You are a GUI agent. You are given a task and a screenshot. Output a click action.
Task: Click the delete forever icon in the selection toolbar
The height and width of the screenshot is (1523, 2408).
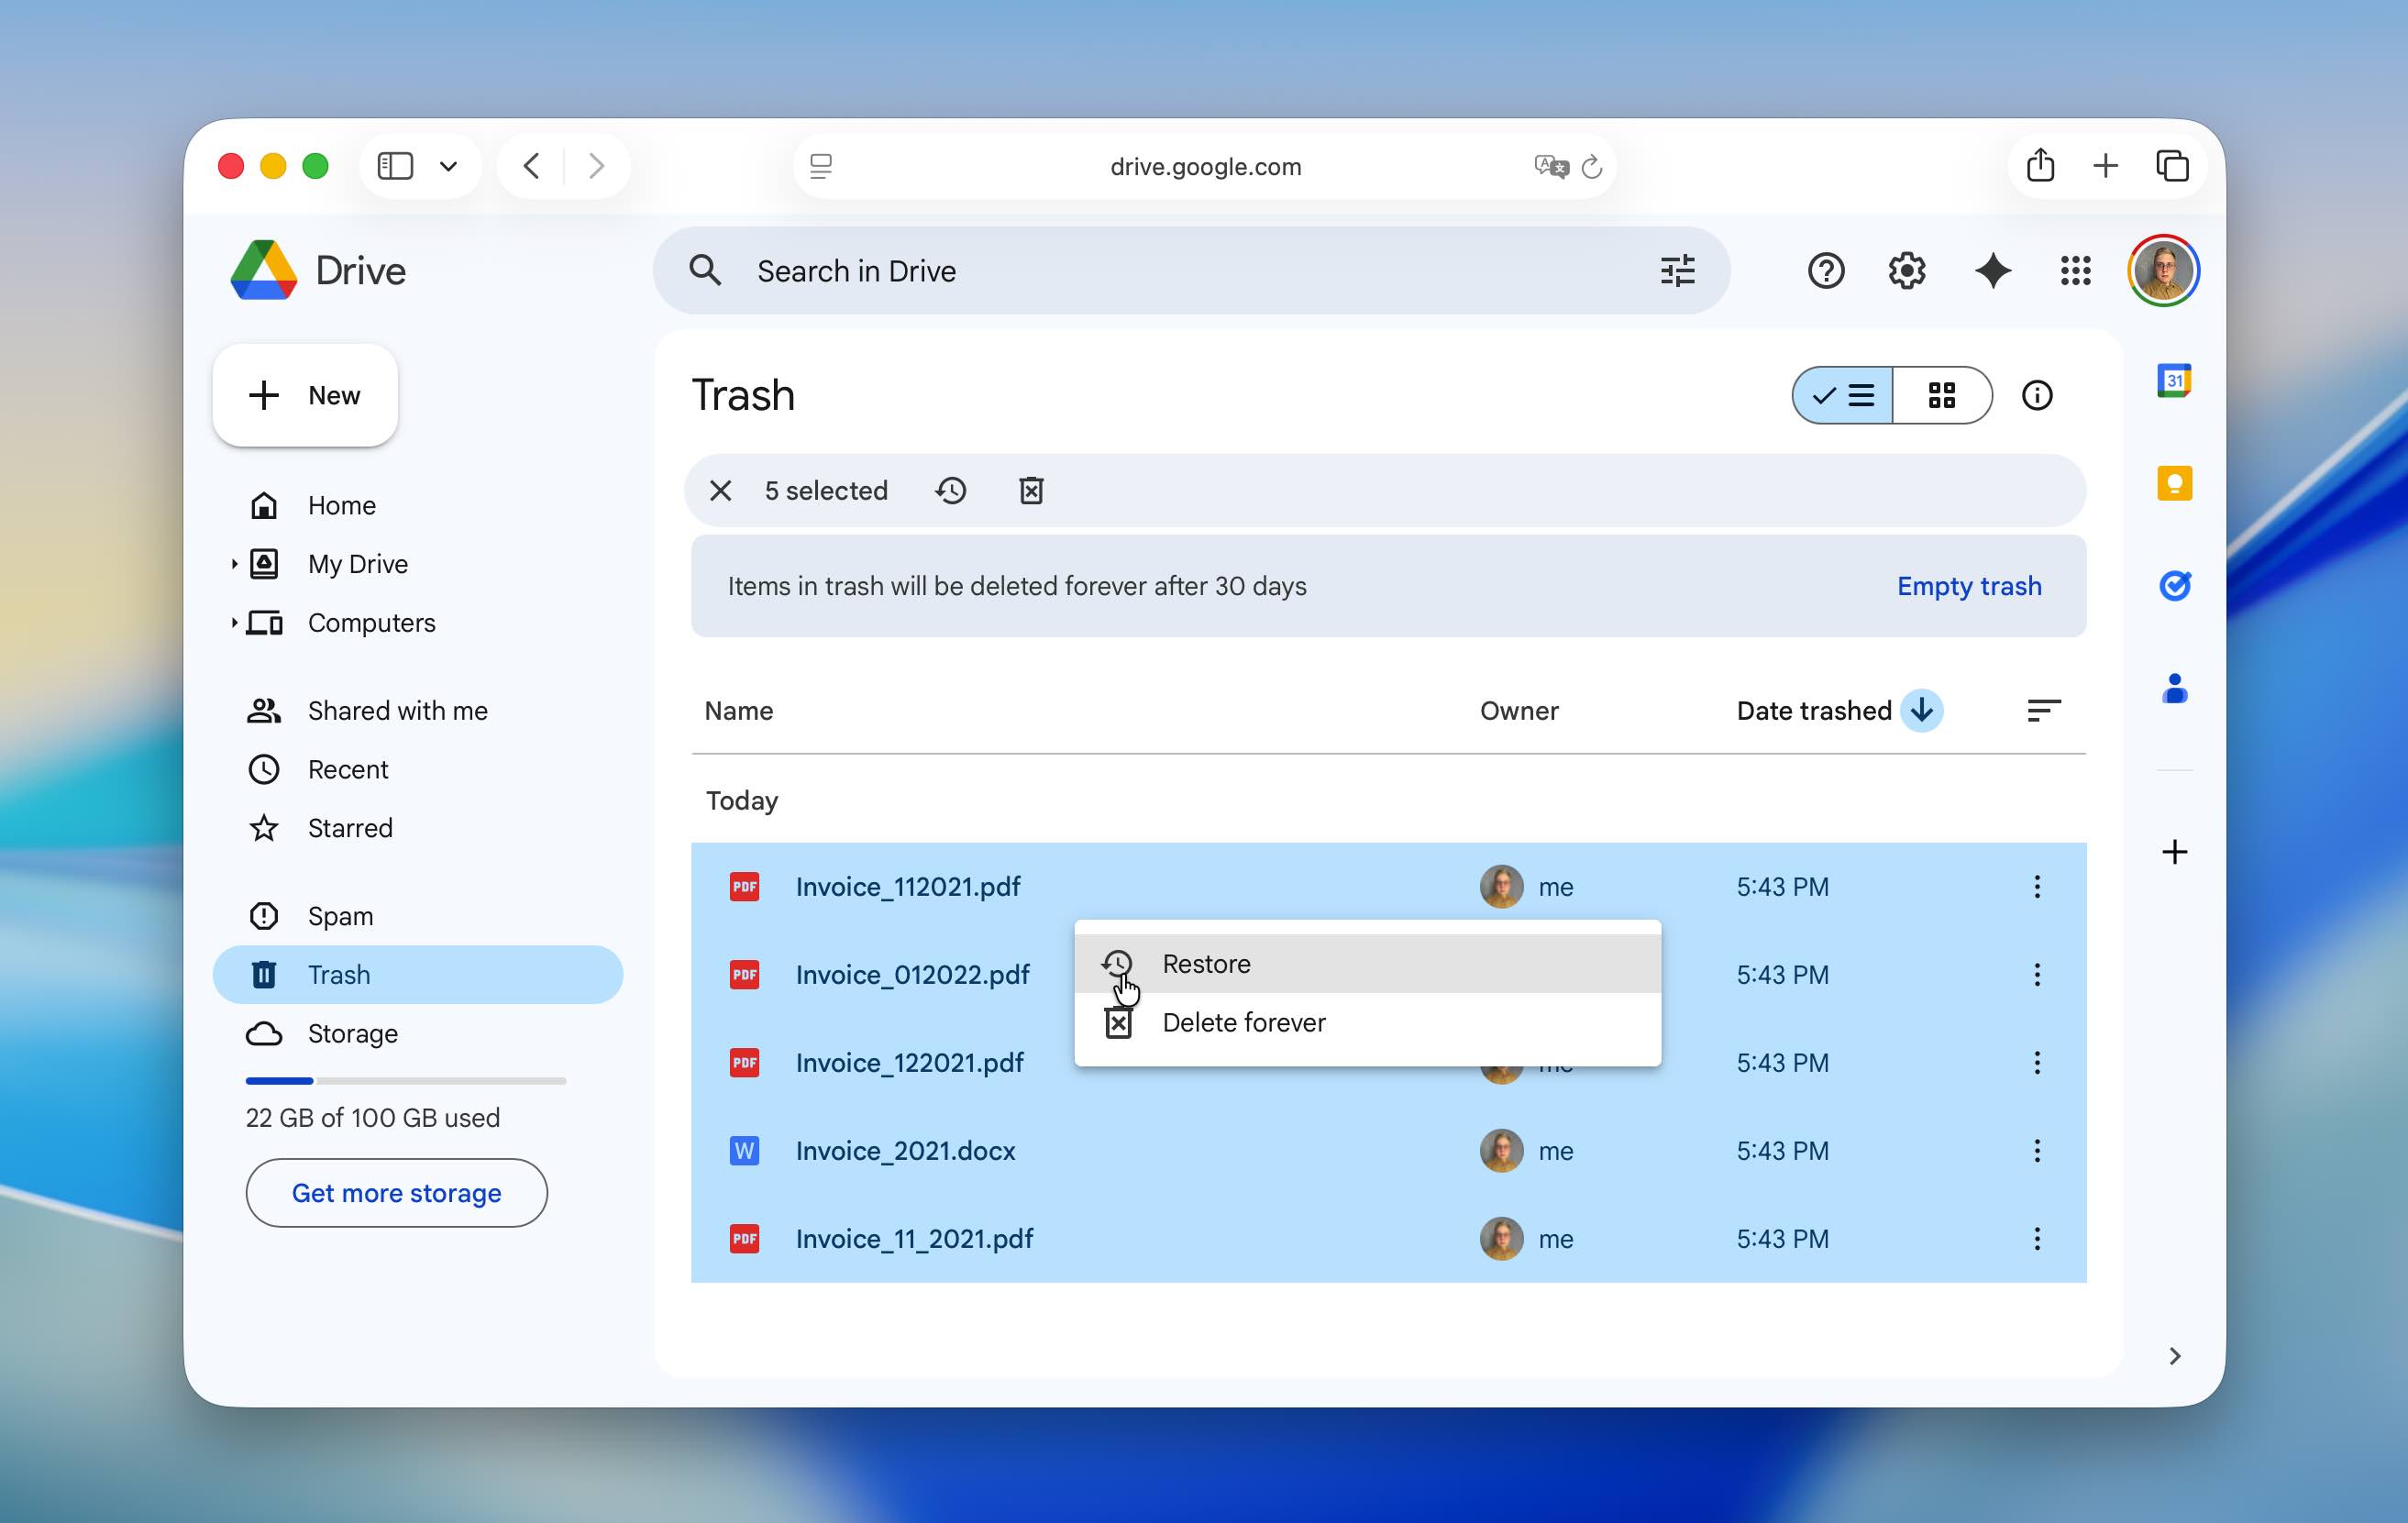pyautogui.click(x=1031, y=490)
